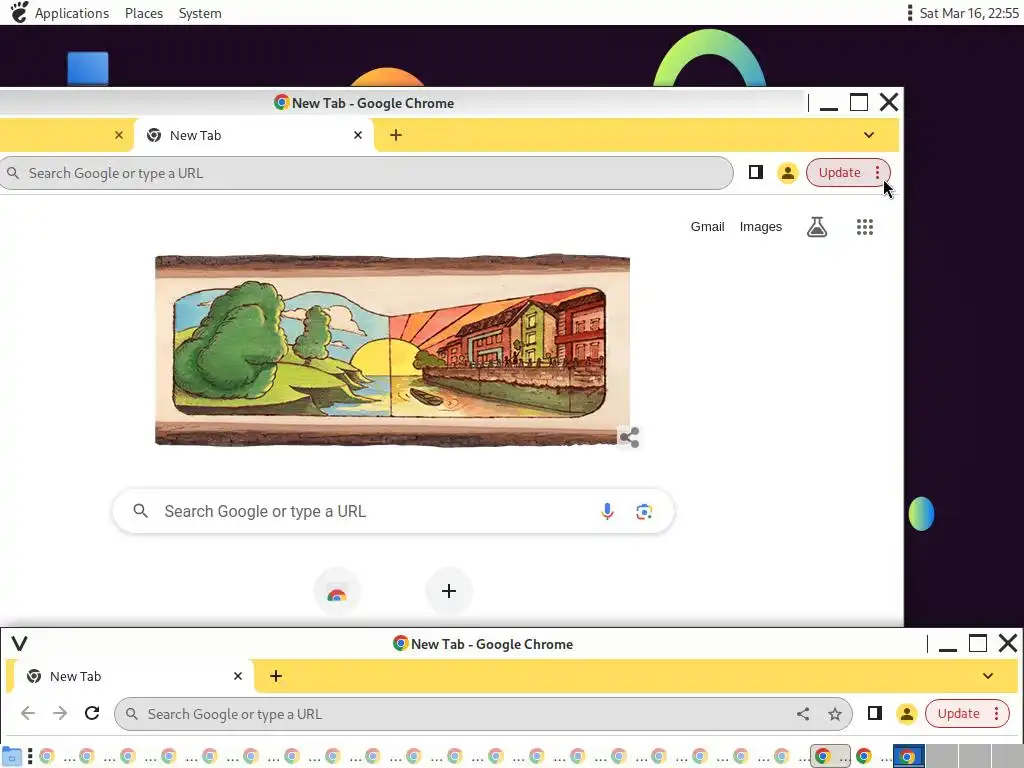
Task: Minimize the upper Chrome window
Action: tap(829, 103)
